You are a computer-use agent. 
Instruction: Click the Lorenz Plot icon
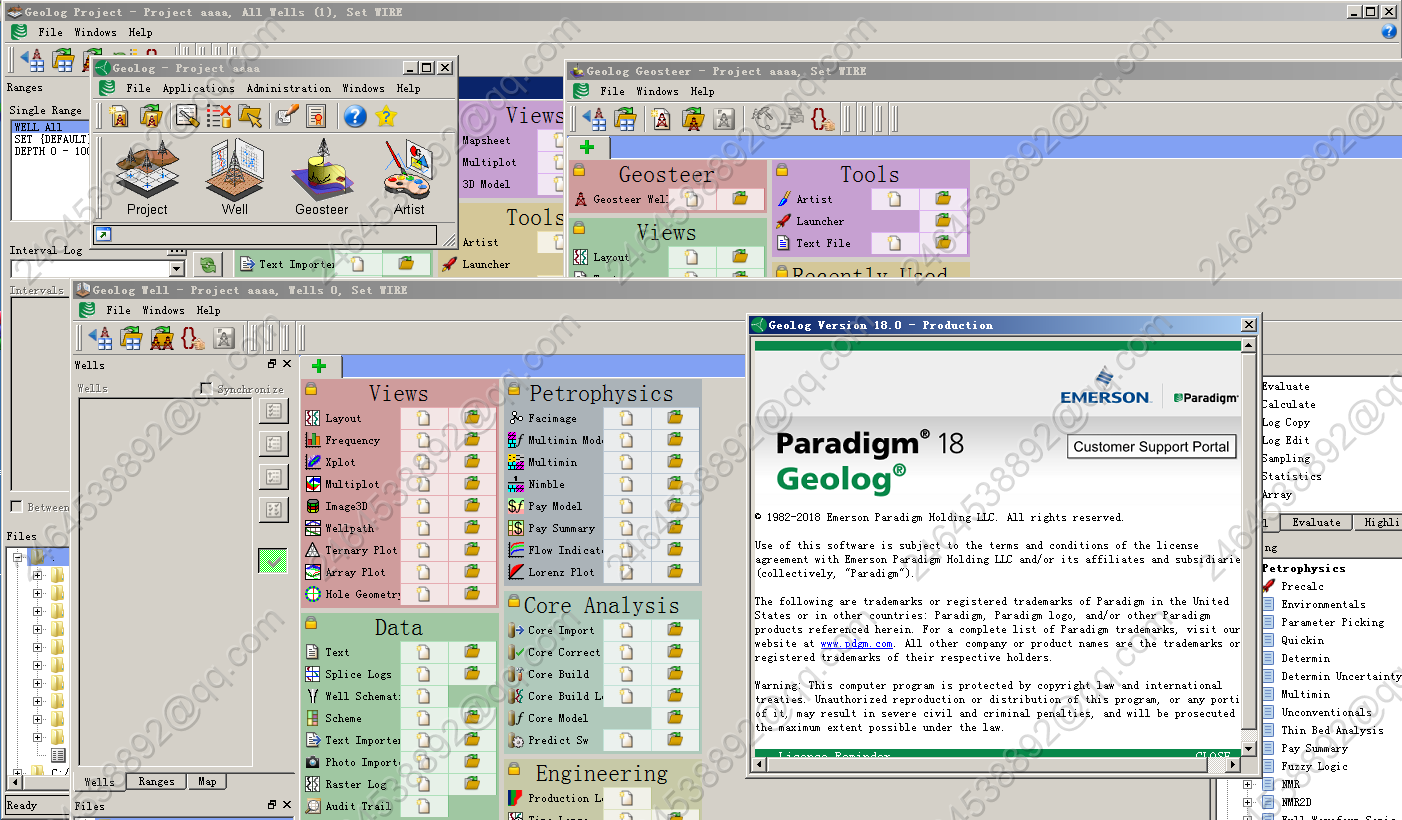pos(516,572)
